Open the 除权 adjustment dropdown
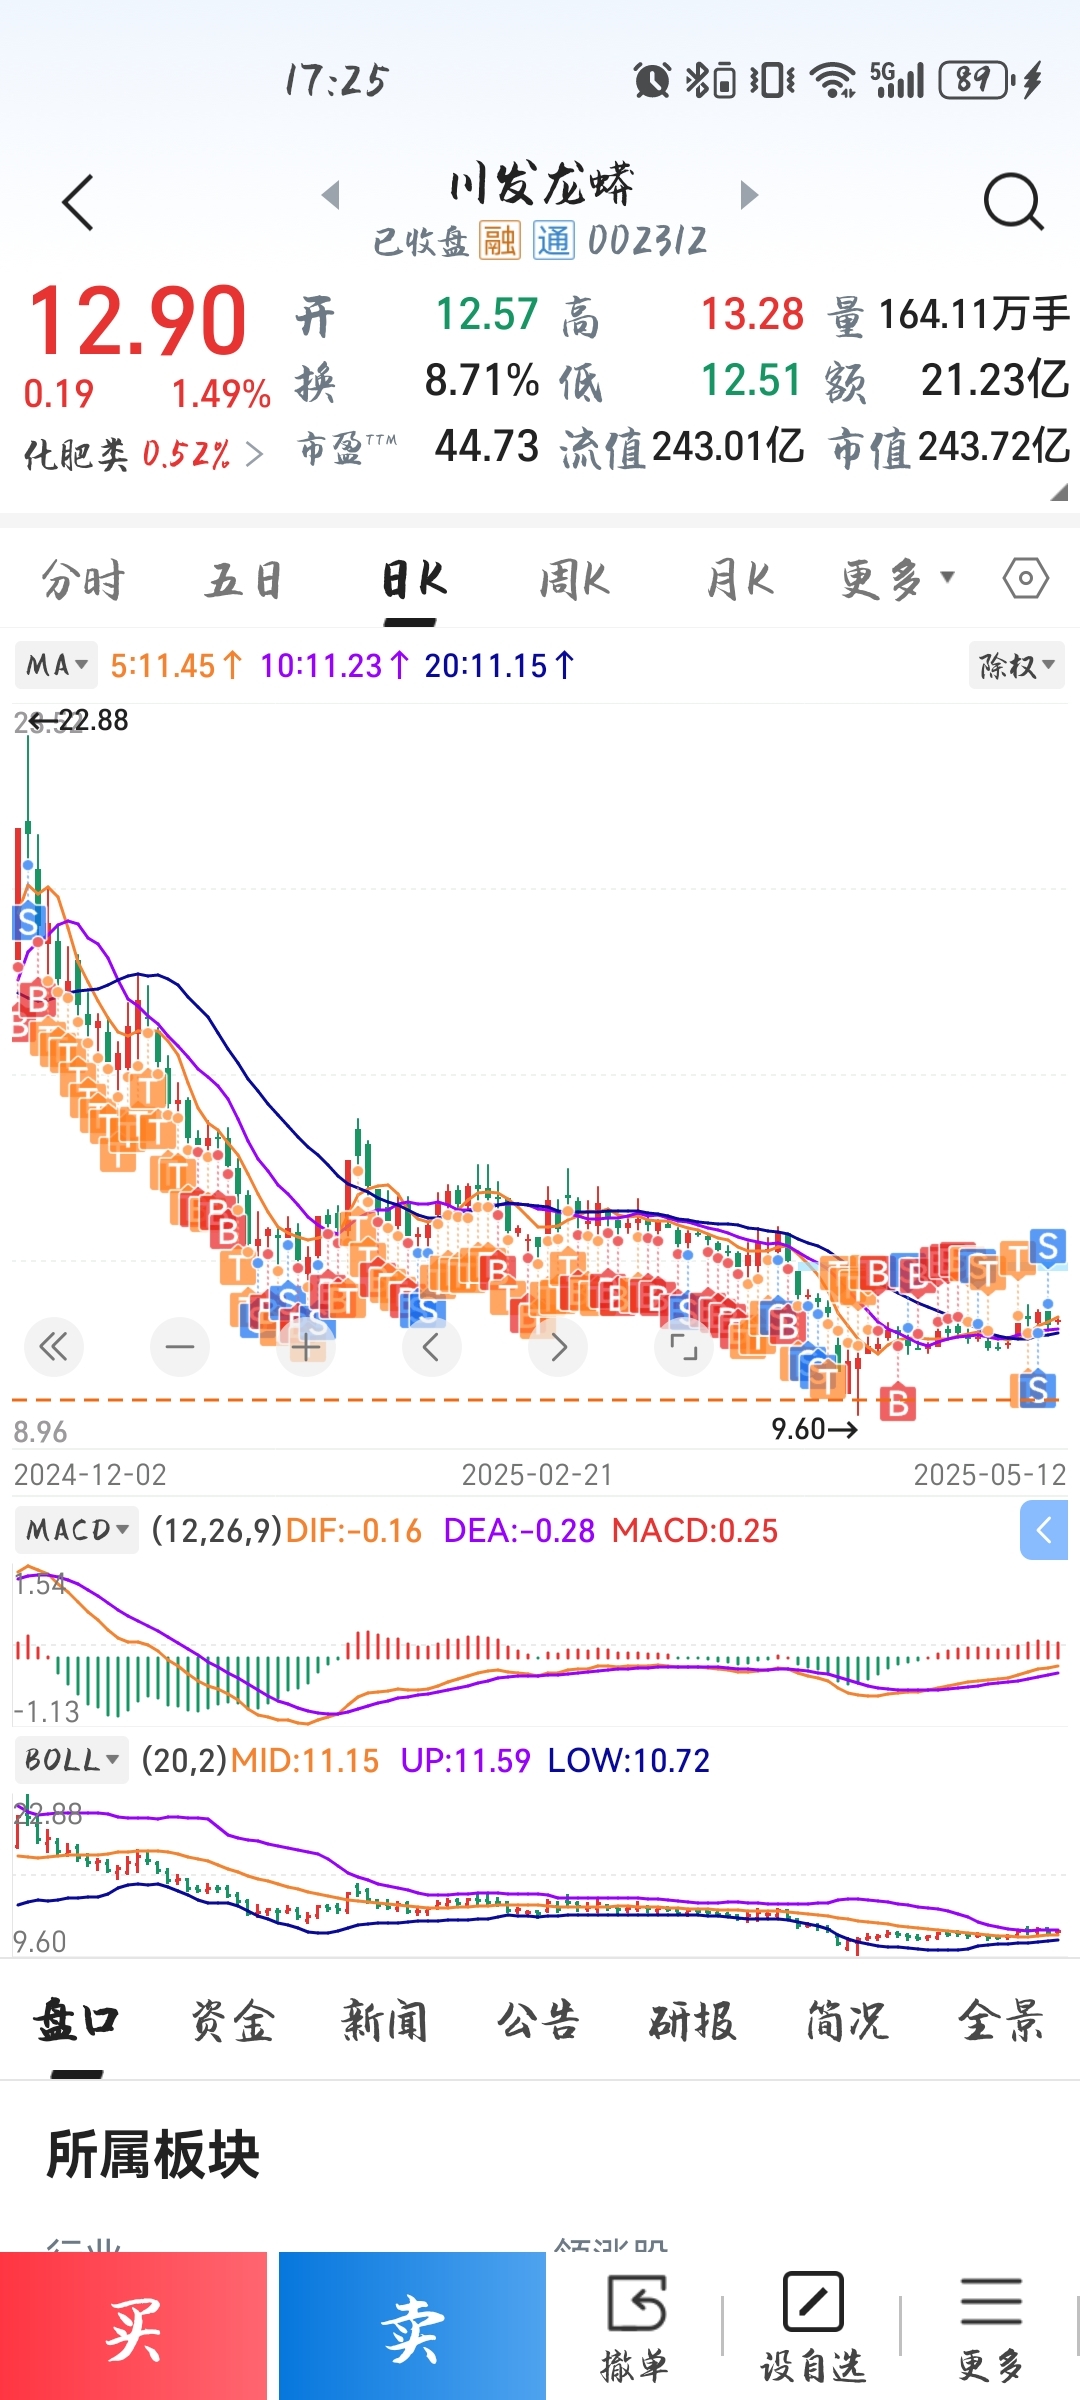 [1017, 665]
